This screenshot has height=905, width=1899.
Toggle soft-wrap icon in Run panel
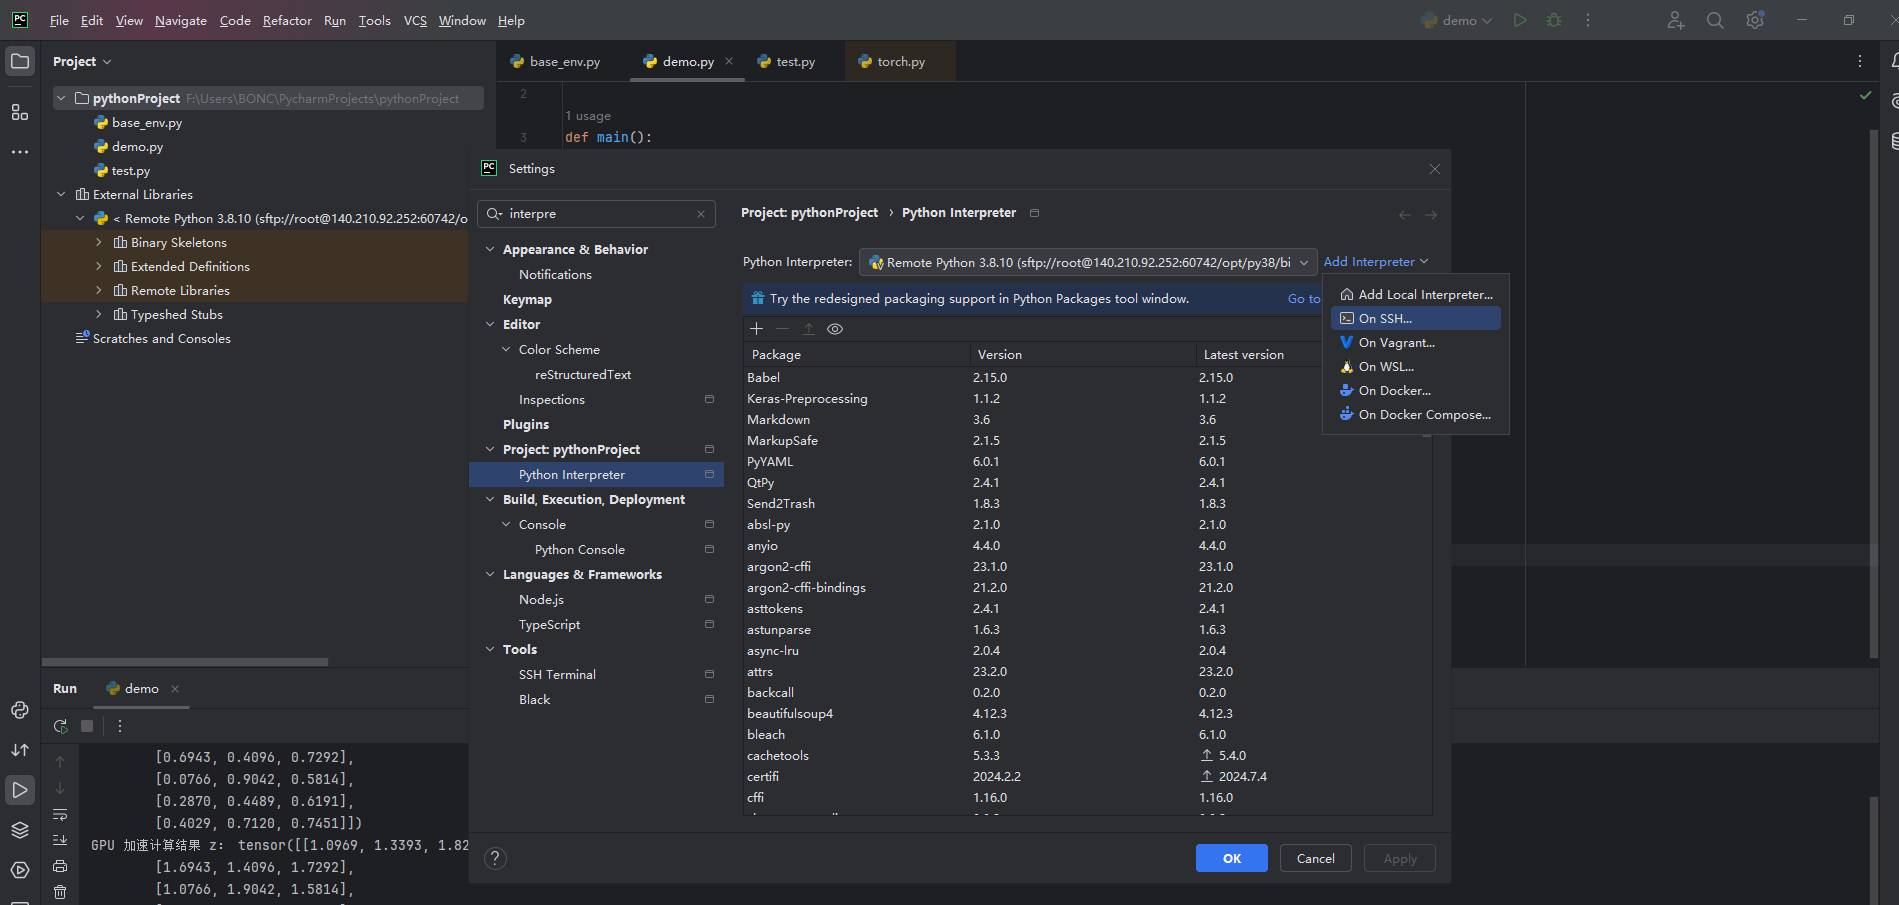60,814
